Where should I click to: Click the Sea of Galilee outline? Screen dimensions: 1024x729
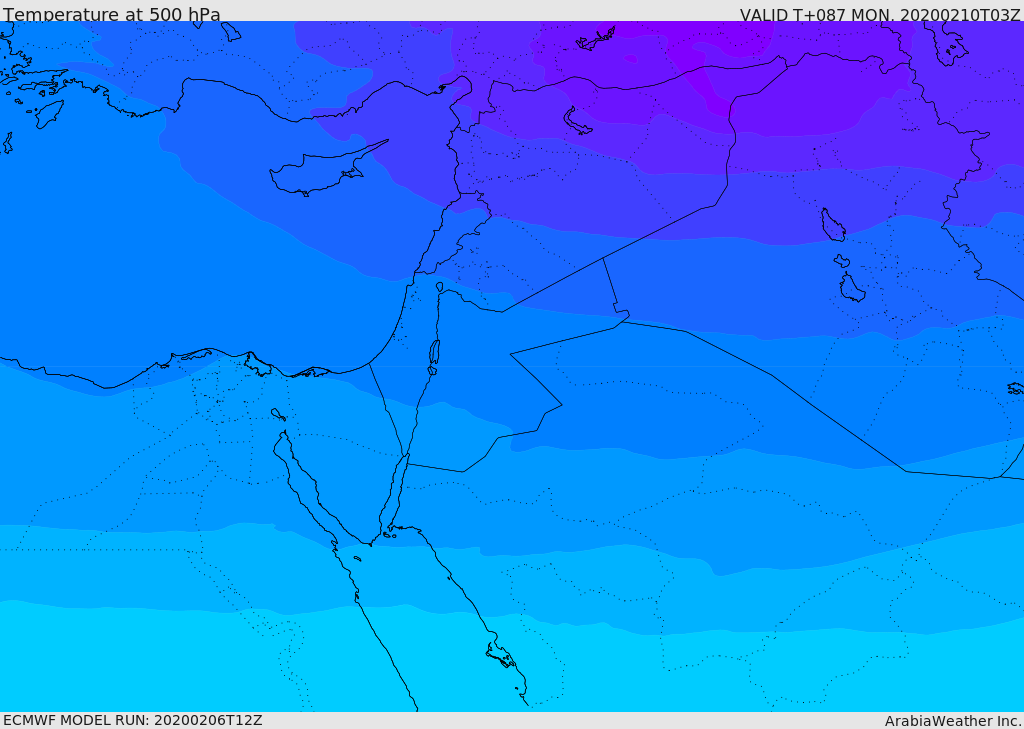(x=440, y=287)
